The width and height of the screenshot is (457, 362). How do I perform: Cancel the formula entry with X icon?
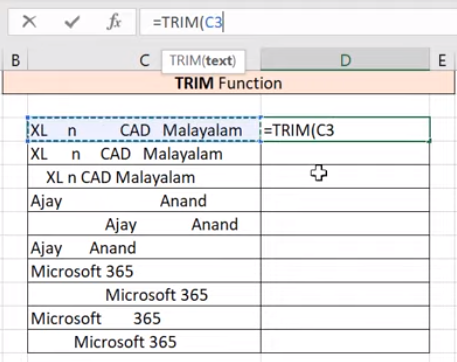[29, 22]
